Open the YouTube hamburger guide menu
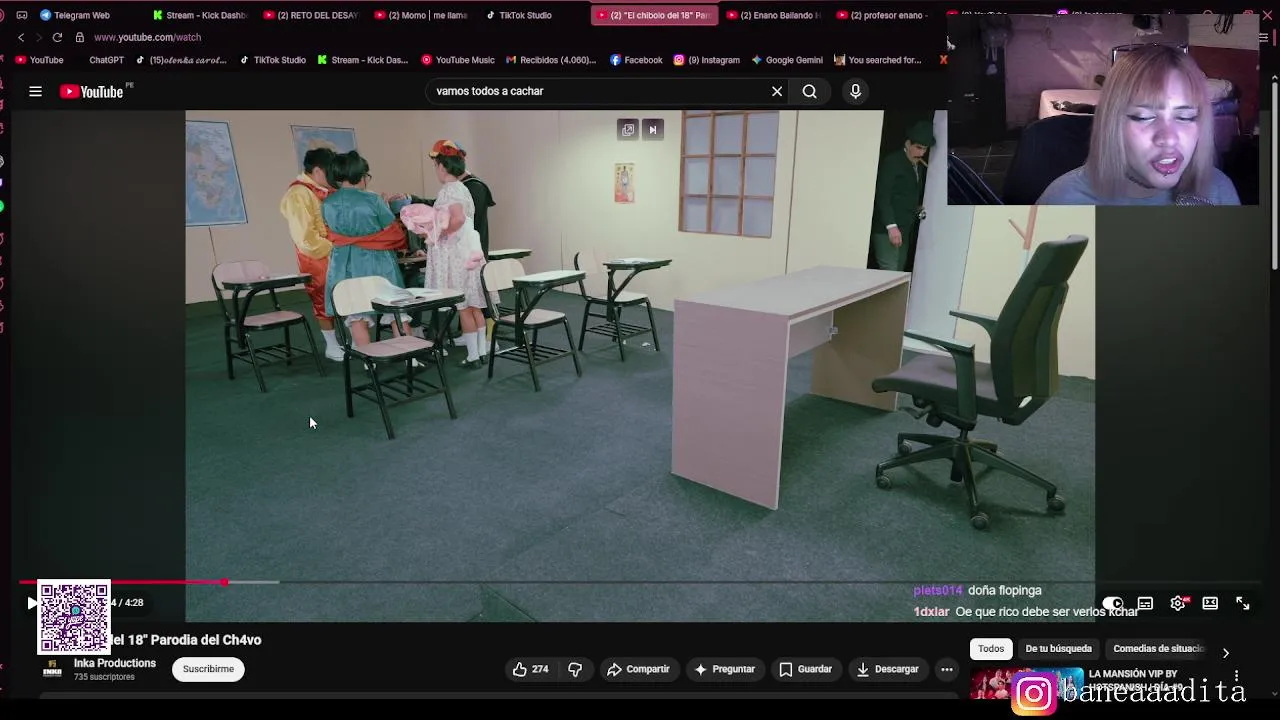The height and width of the screenshot is (720, 1280). point(35,91)
